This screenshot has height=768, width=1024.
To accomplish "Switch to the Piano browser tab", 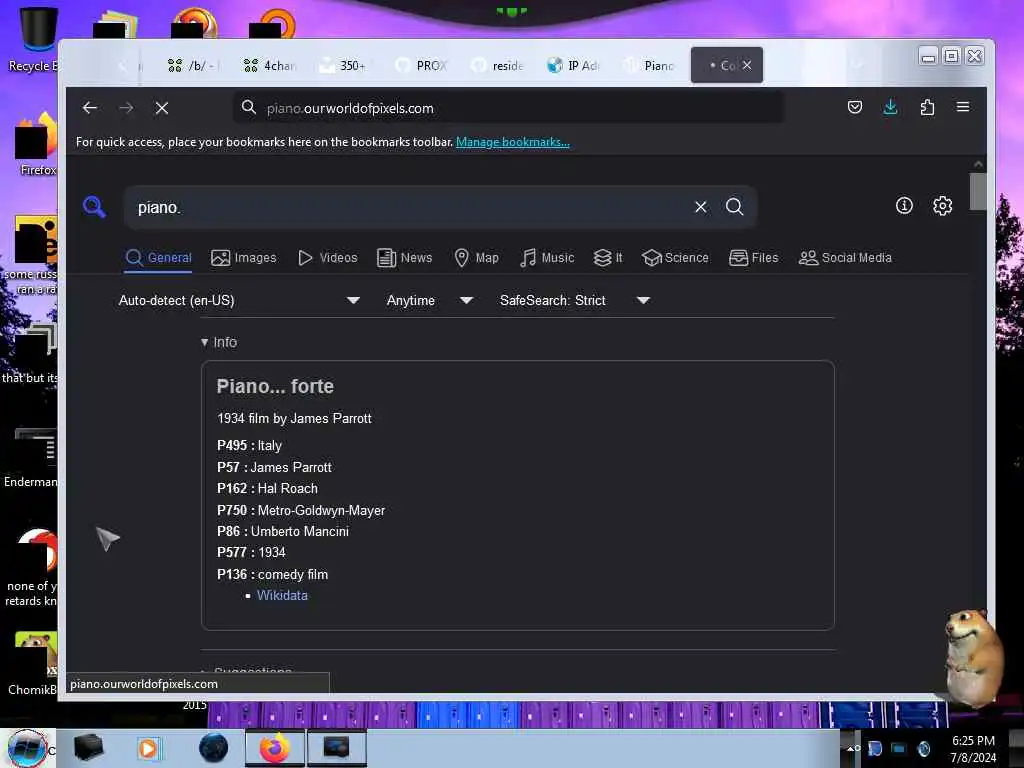I will 649,65.
